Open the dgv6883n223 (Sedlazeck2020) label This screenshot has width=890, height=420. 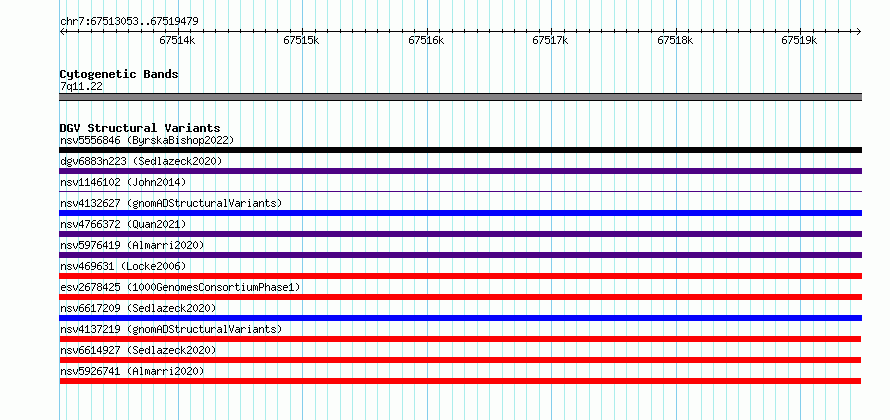(x=141, y=161)
